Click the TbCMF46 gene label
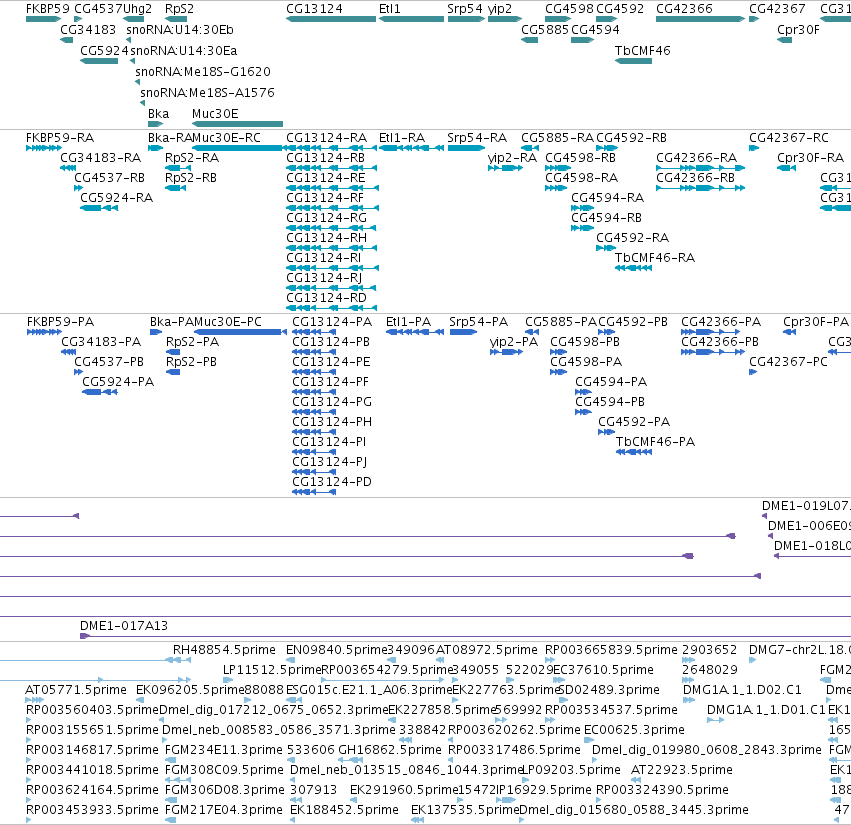 pyautogui.click(x=643, y=50)
